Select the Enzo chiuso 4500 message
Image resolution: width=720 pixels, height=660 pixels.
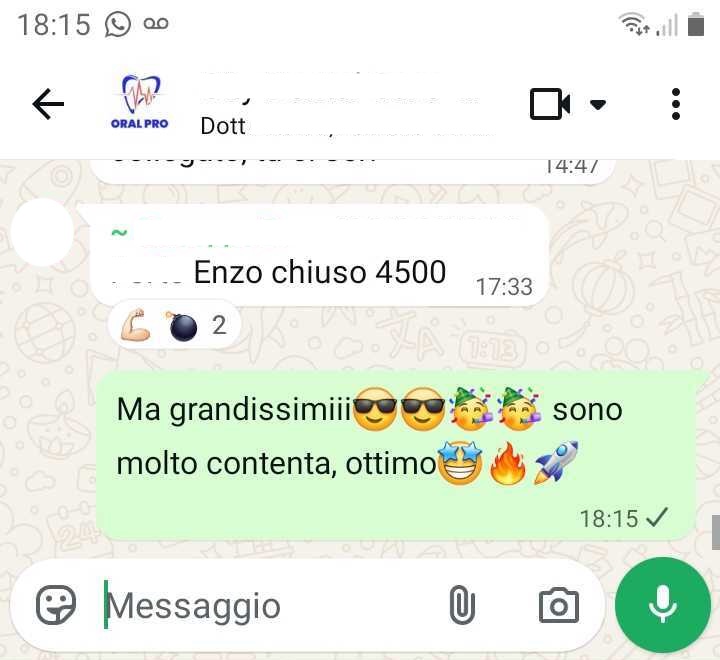(x=320, y=255)
